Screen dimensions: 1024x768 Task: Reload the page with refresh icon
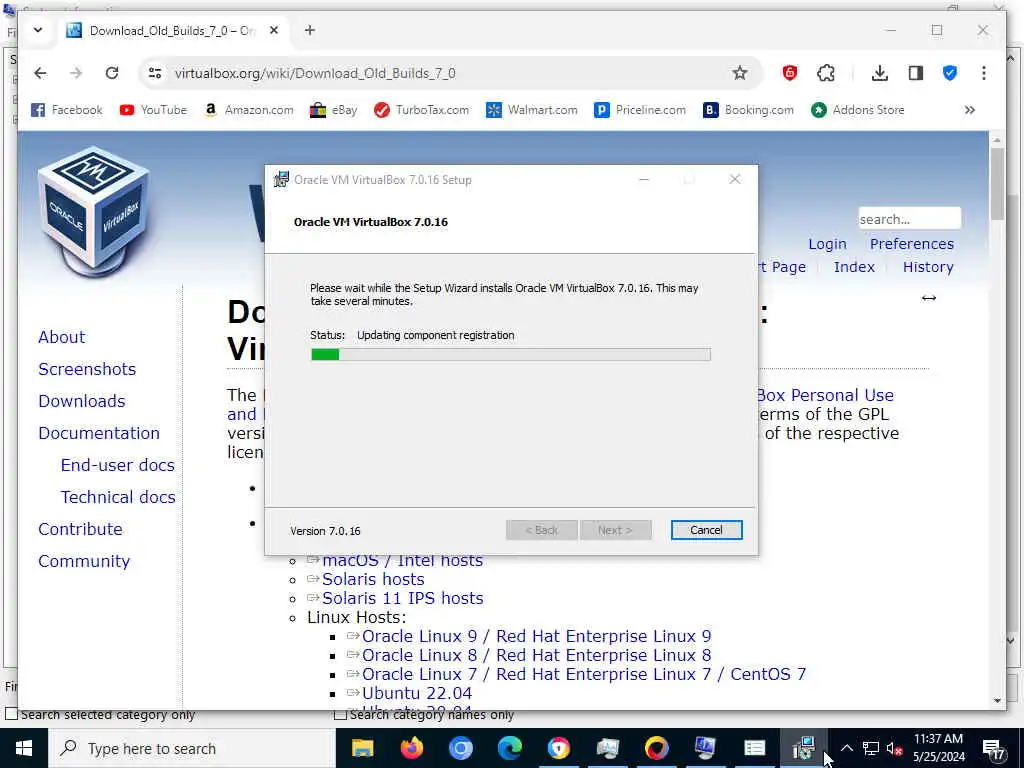(112, 73)
